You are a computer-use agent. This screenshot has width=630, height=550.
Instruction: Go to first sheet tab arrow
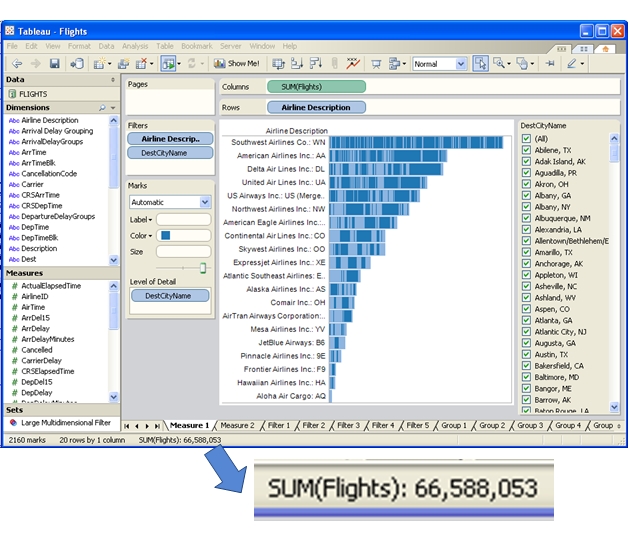point(127,426)
